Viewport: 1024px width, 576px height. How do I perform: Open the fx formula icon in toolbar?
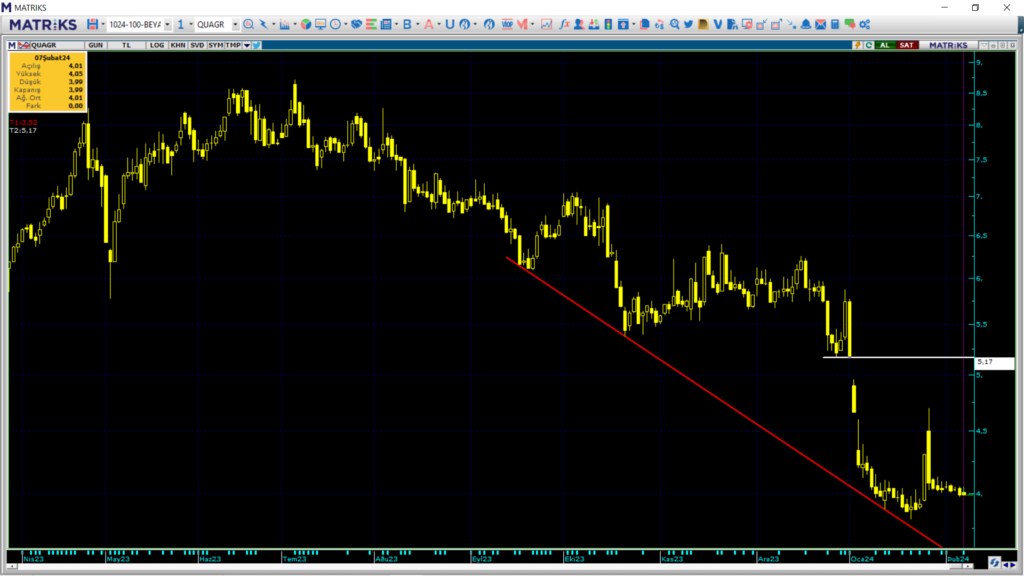565,23
